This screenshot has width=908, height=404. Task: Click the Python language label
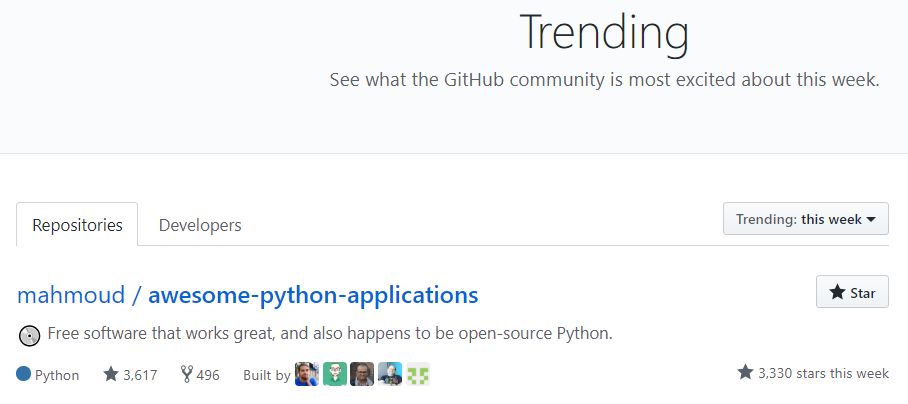tap(57, 375)
